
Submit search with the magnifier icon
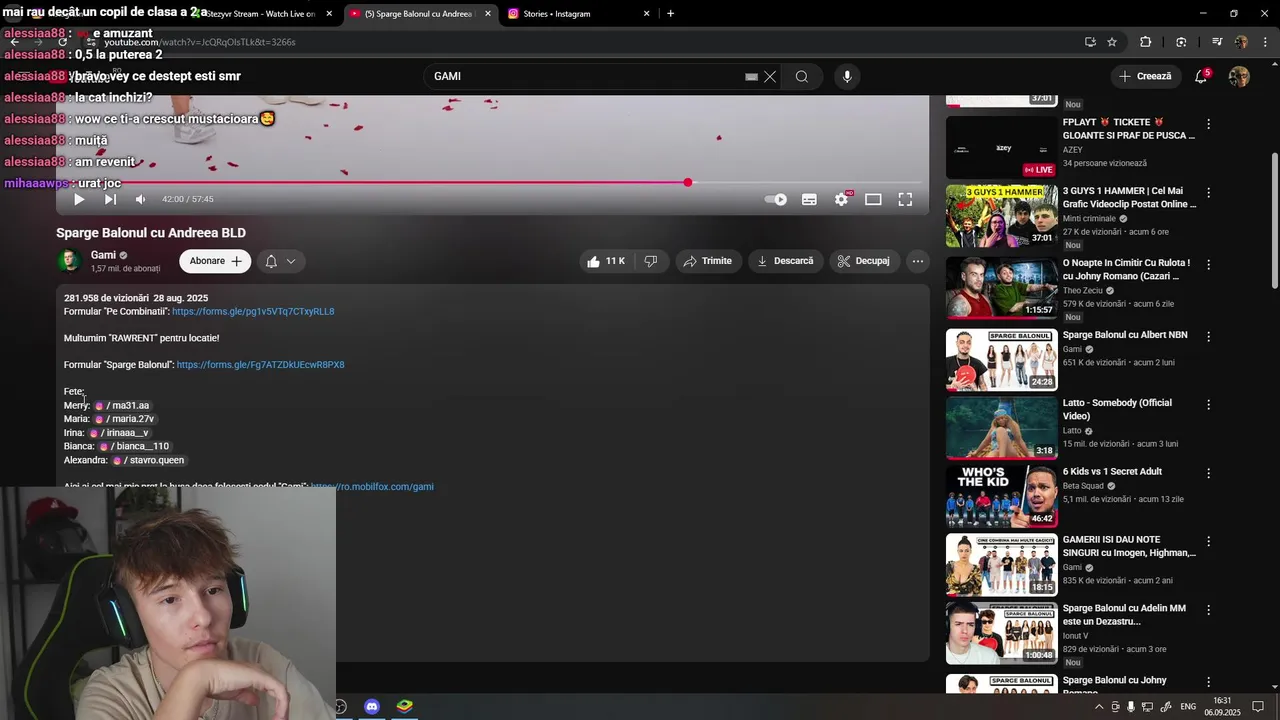click(x=802, y=76)
